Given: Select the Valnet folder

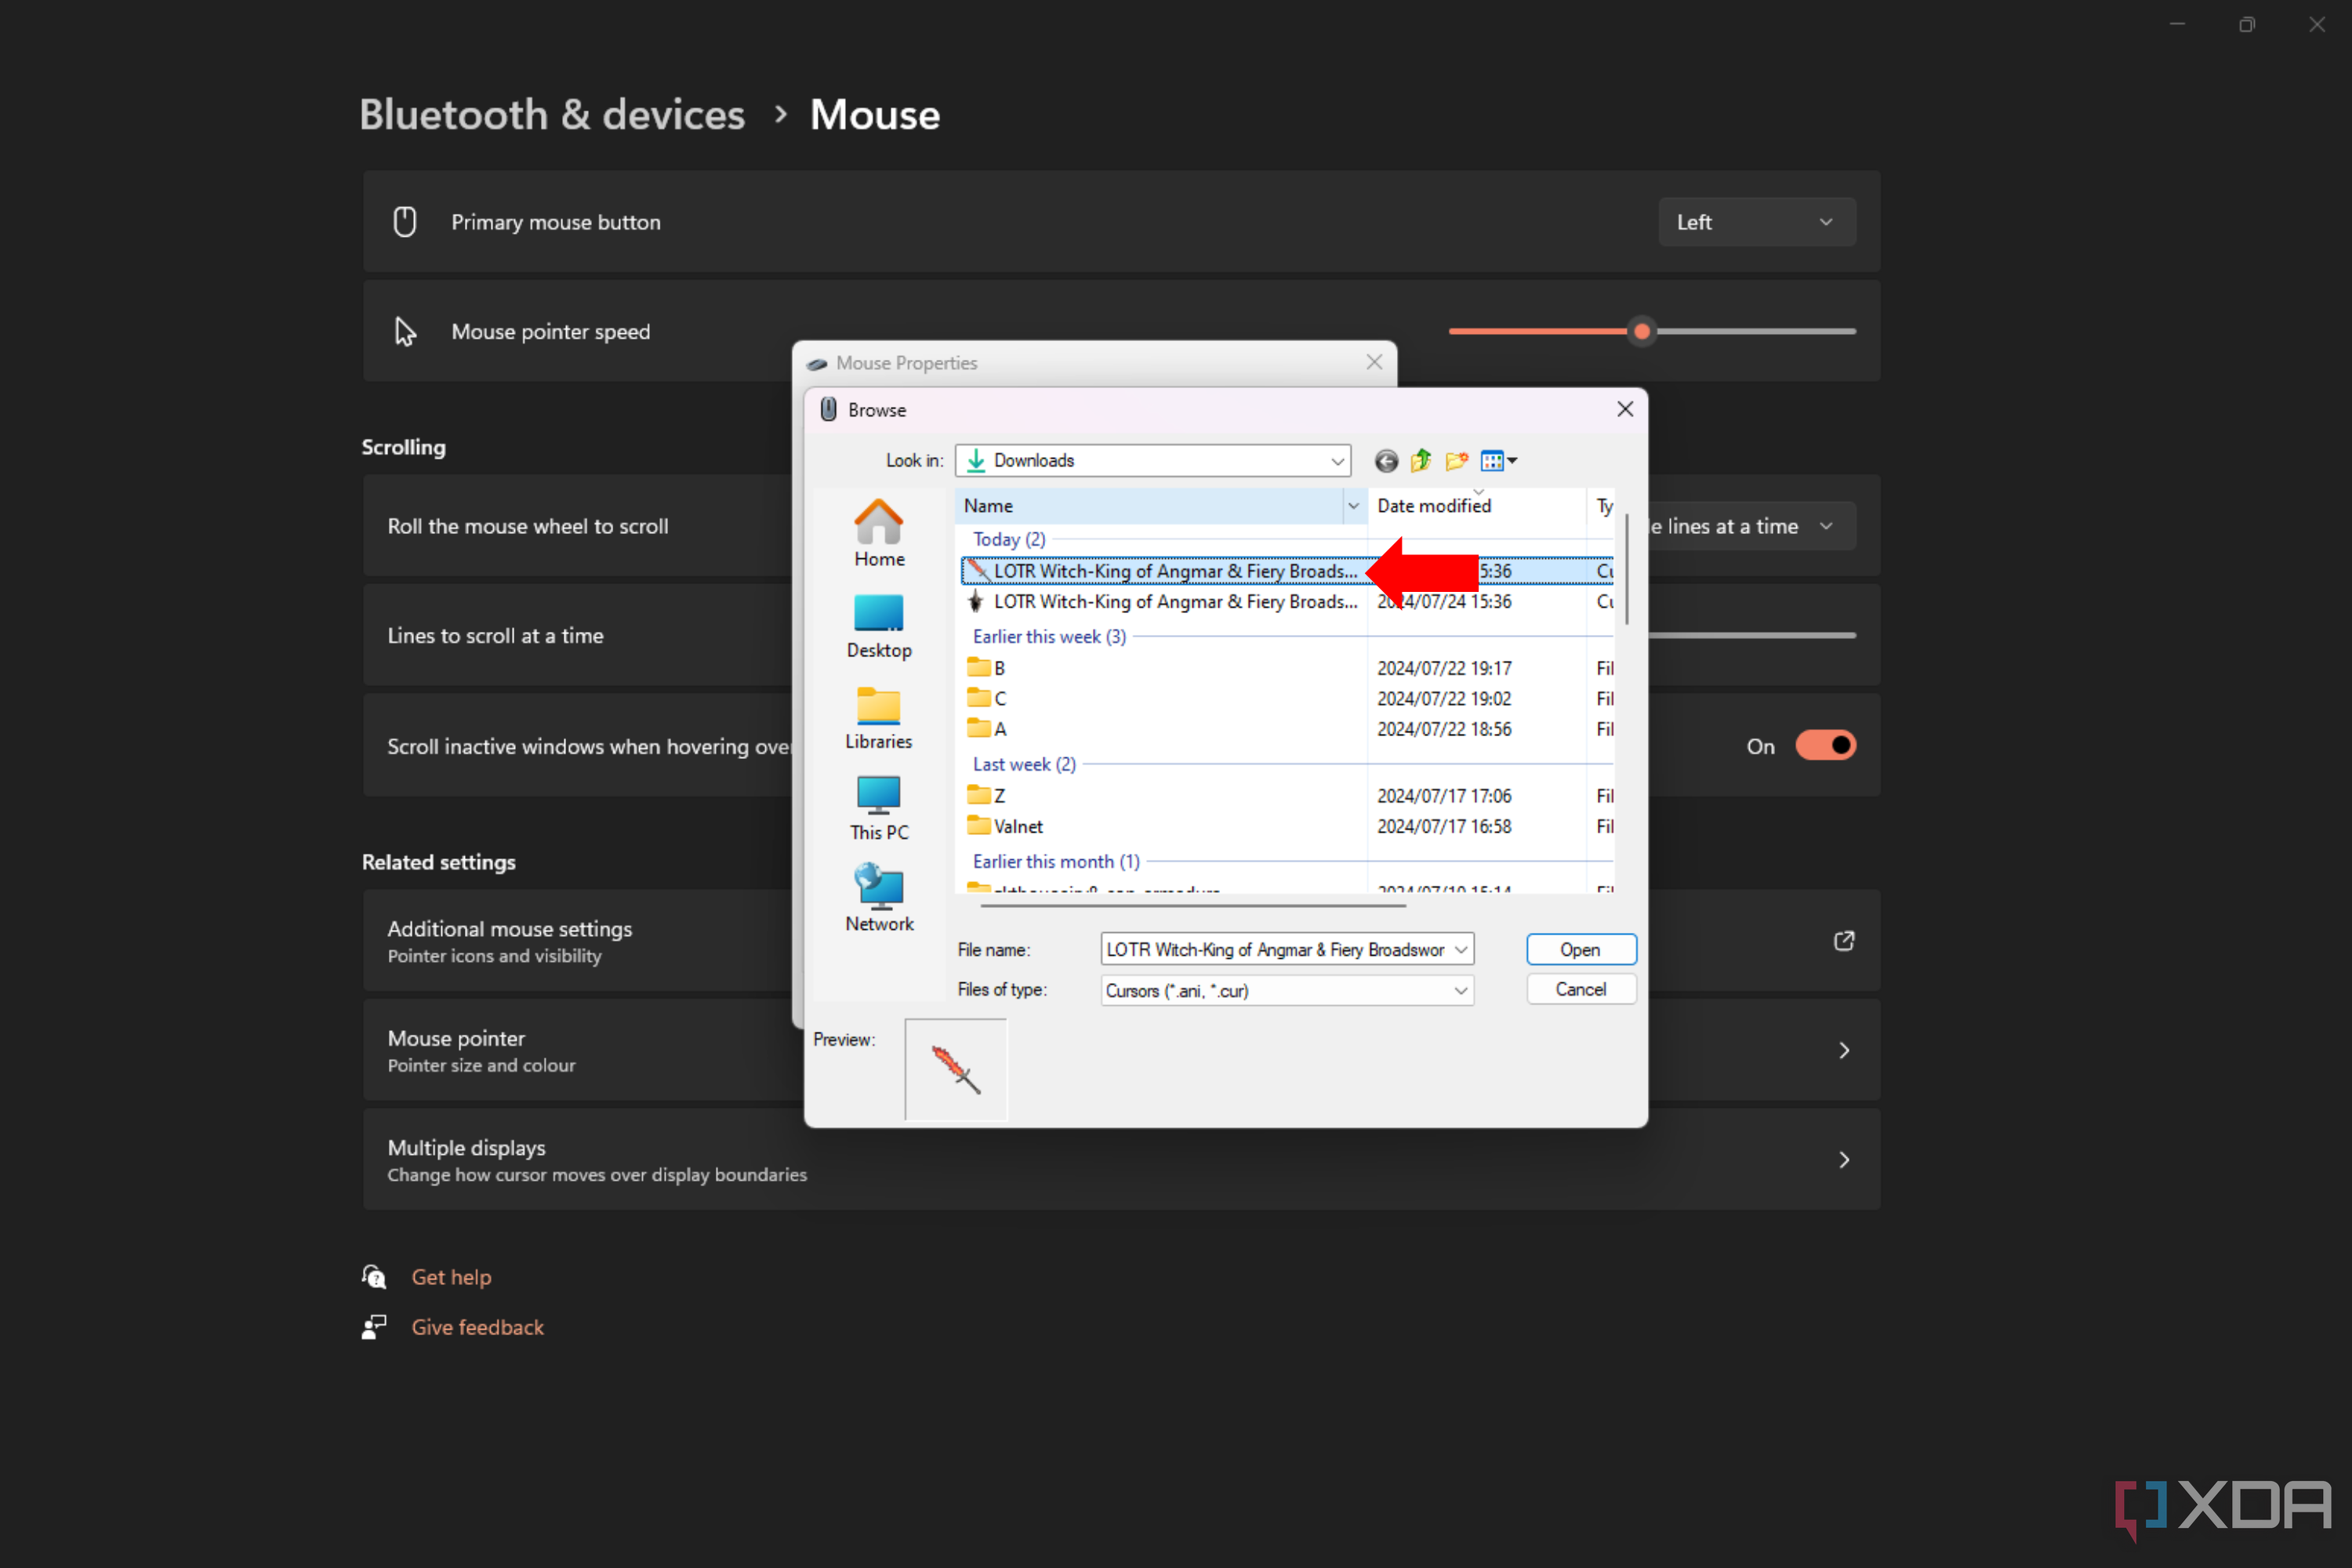Looking at the screenshot, I should pos(1005,826).
